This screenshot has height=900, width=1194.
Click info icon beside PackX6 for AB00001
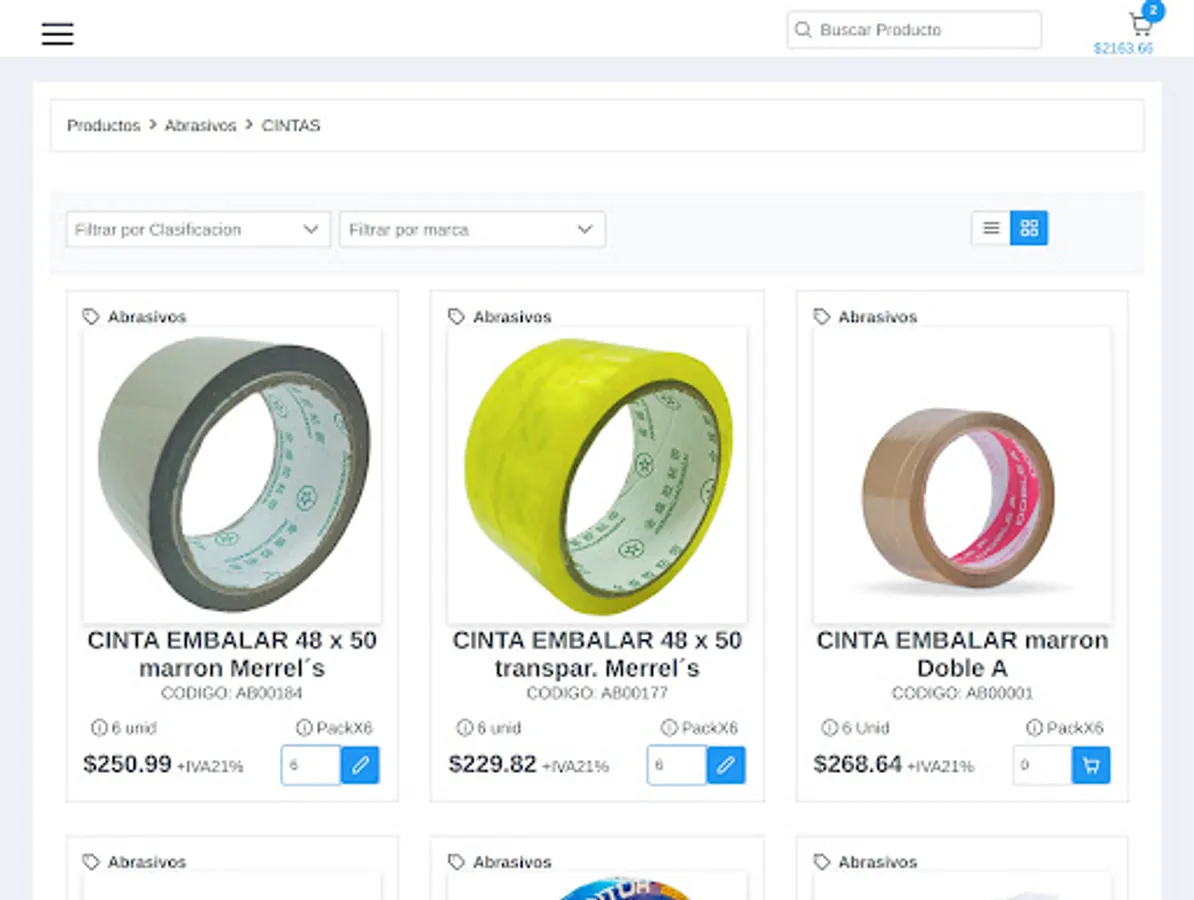tap(1034, 728)
